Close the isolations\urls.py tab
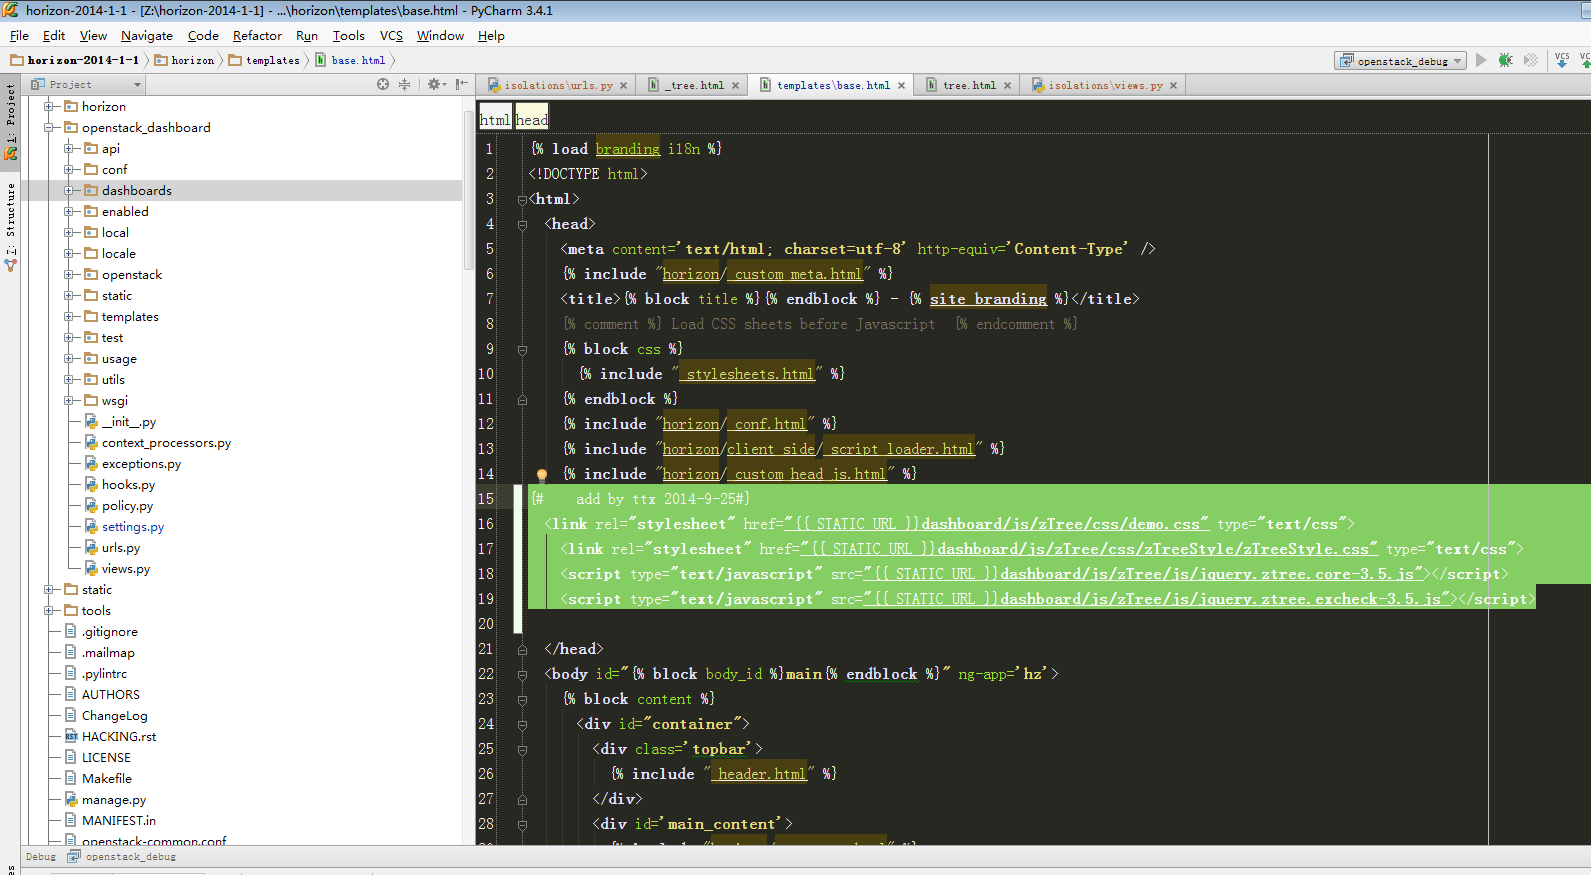 pyautogui.click(x=623, y=86)
